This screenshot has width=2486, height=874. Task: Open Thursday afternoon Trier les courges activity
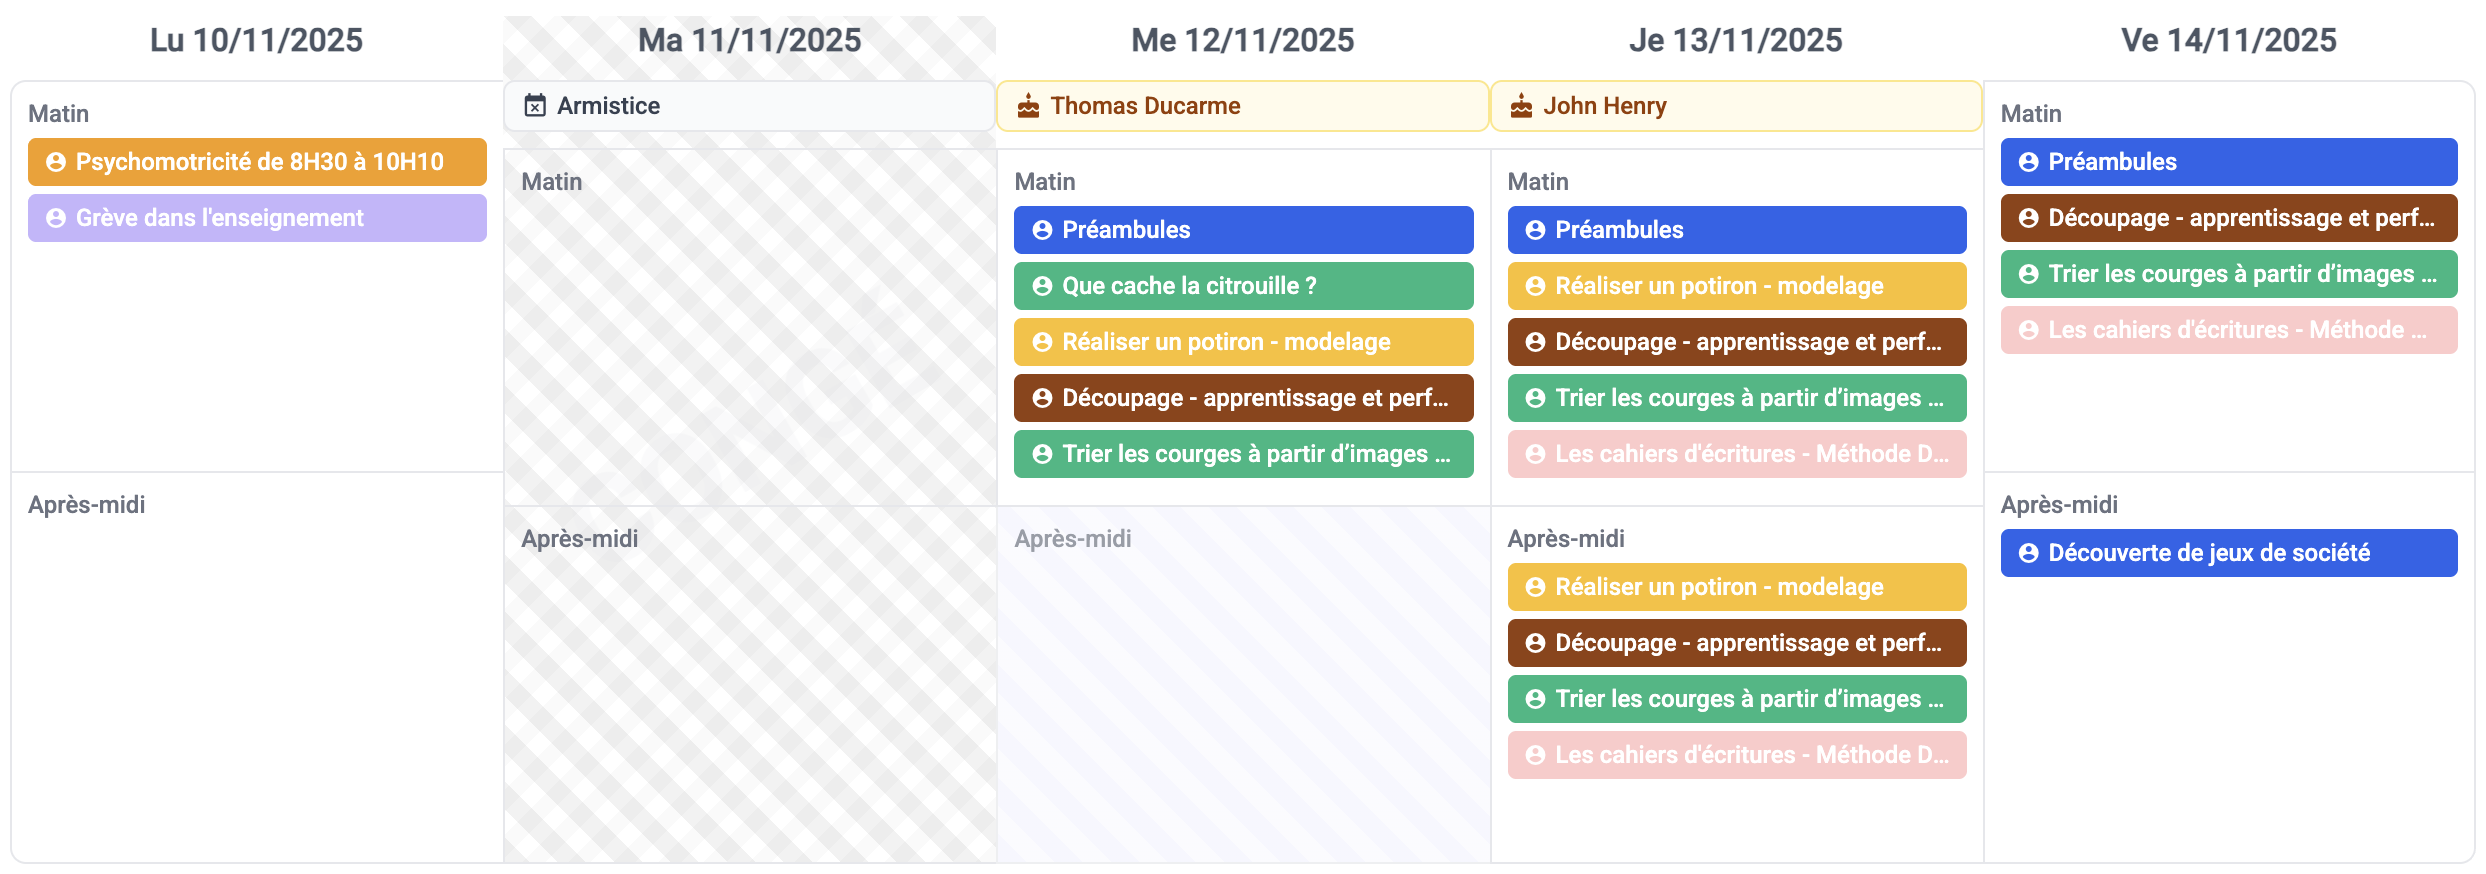pos(1736,699)
